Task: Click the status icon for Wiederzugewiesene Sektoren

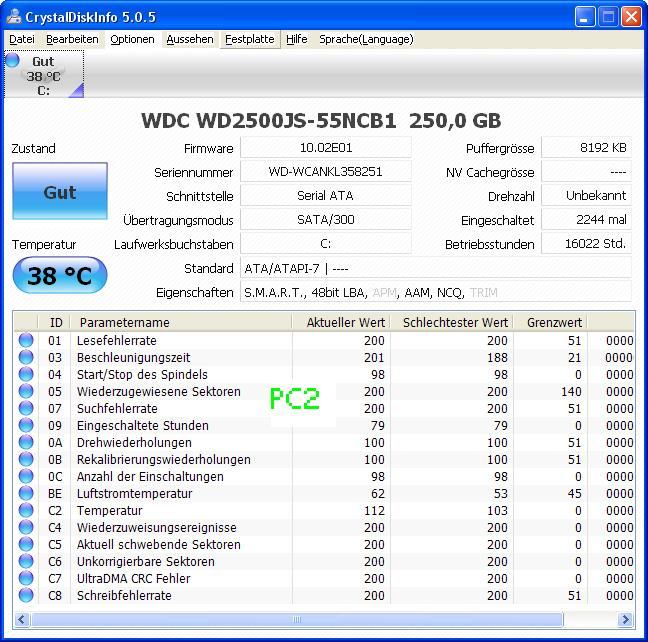Action: (x=26, y=391)
